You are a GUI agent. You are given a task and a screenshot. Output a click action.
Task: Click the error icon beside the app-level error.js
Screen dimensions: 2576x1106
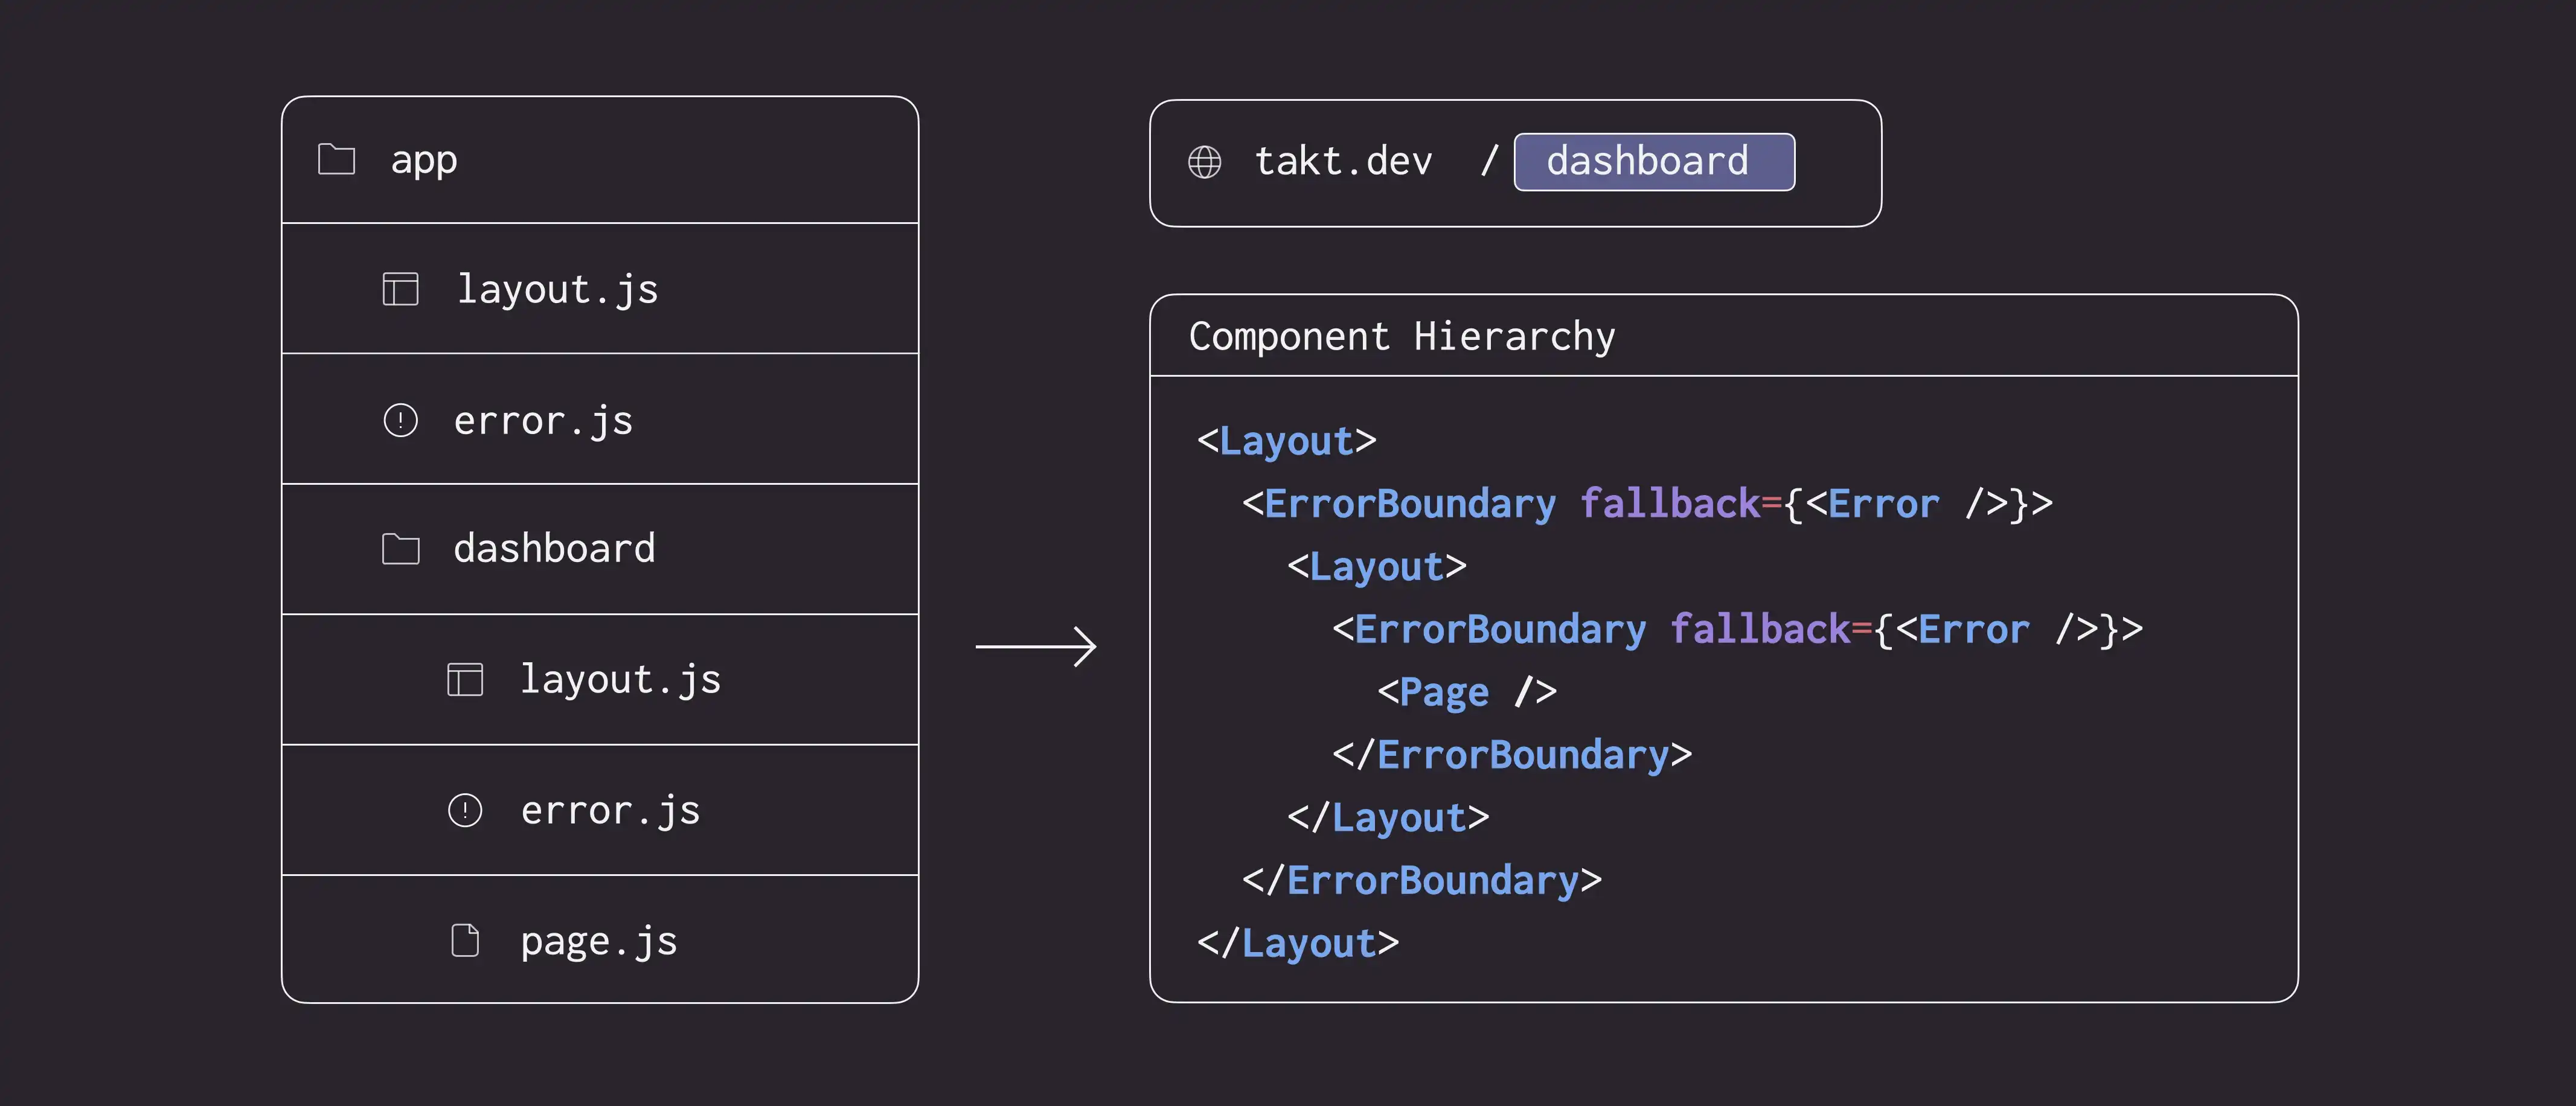(x=400, y=420)
